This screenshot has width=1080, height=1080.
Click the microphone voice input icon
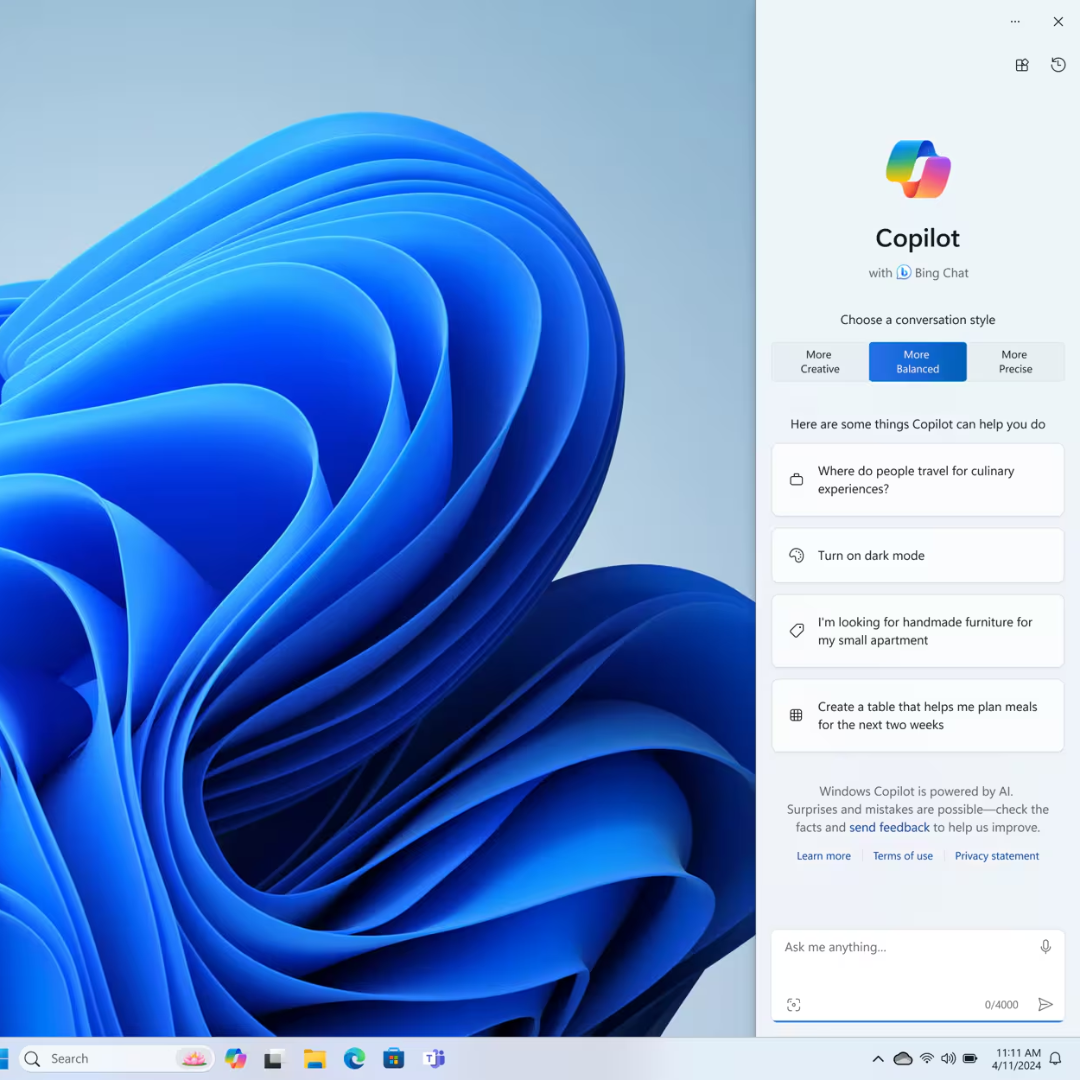[x=1045, y=947]
